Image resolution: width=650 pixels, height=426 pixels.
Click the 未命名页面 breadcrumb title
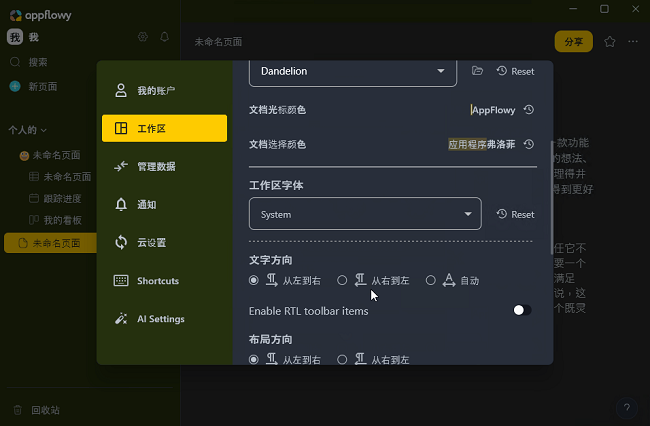[218, 42]
